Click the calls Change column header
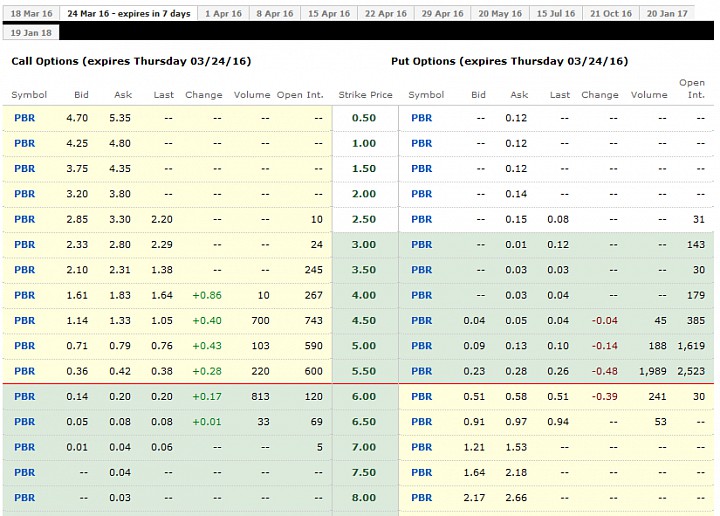Screen dimensions: 720x516 204,95
